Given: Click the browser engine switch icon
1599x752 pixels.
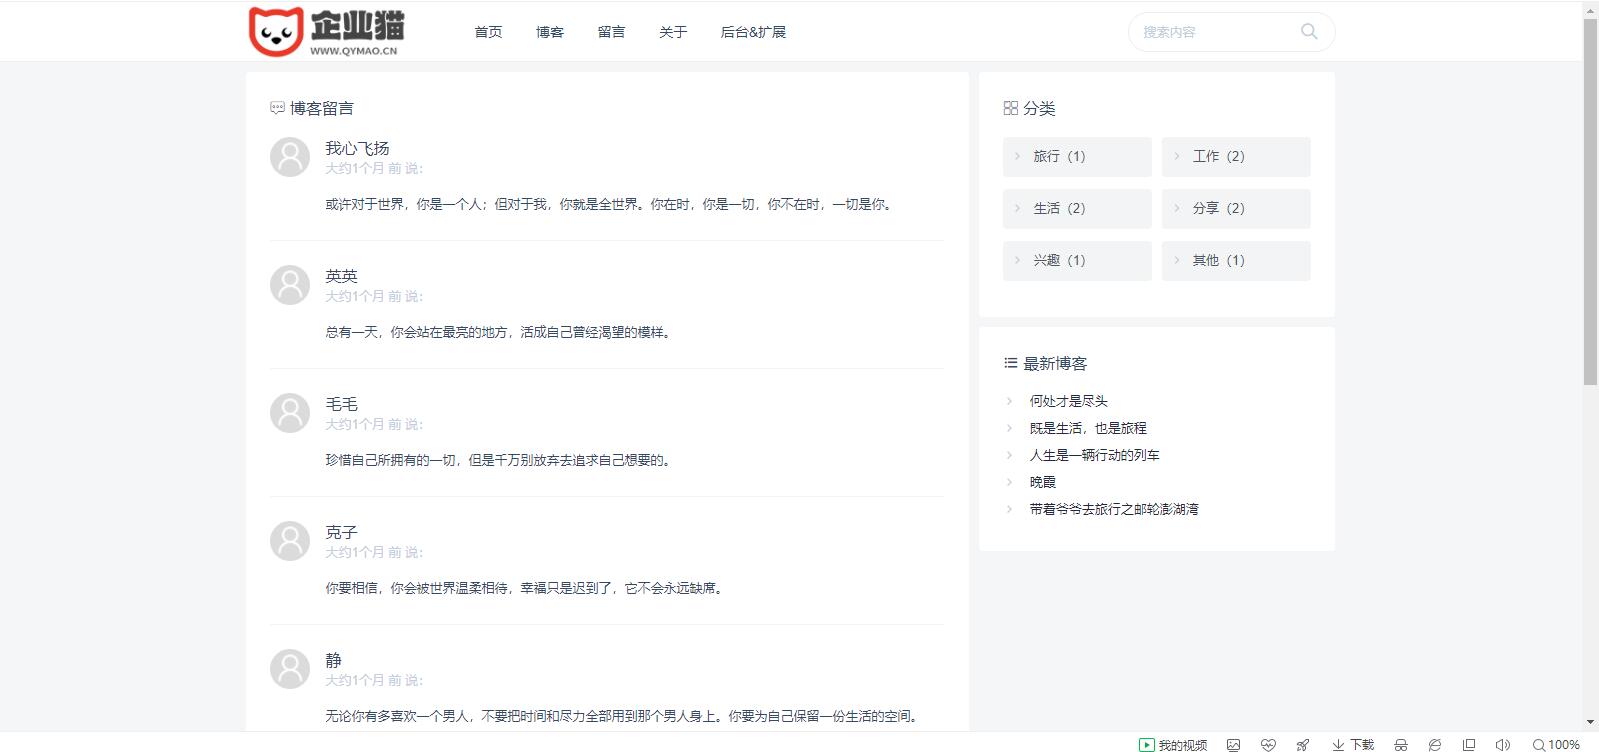Looking at the screenshot, I should (x=1435, y=744).
